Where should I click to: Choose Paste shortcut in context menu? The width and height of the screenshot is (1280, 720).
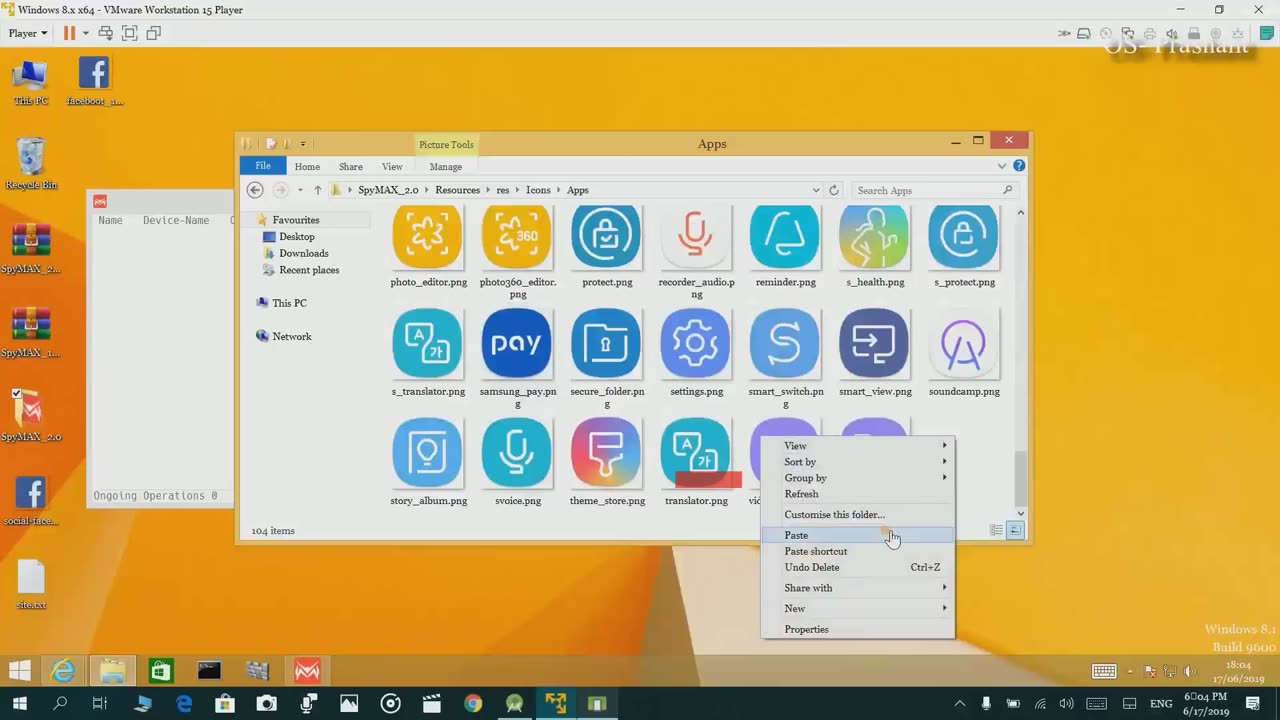pos(857,551)
